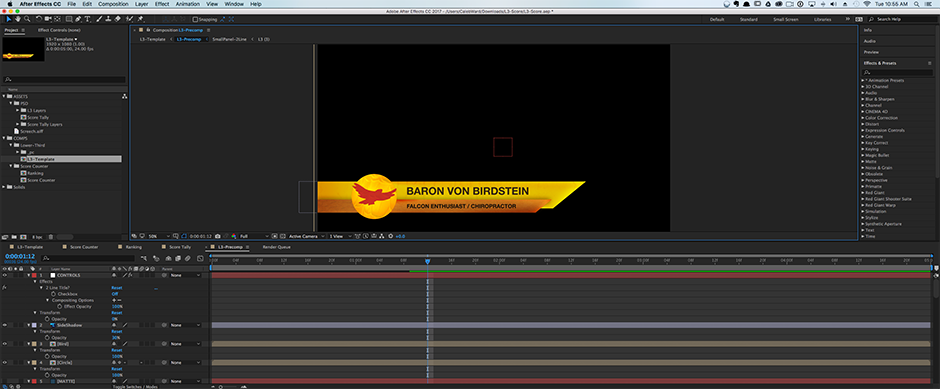
Task: Click the SideShadow layer label color swatch
Action: tap(35, 325)
